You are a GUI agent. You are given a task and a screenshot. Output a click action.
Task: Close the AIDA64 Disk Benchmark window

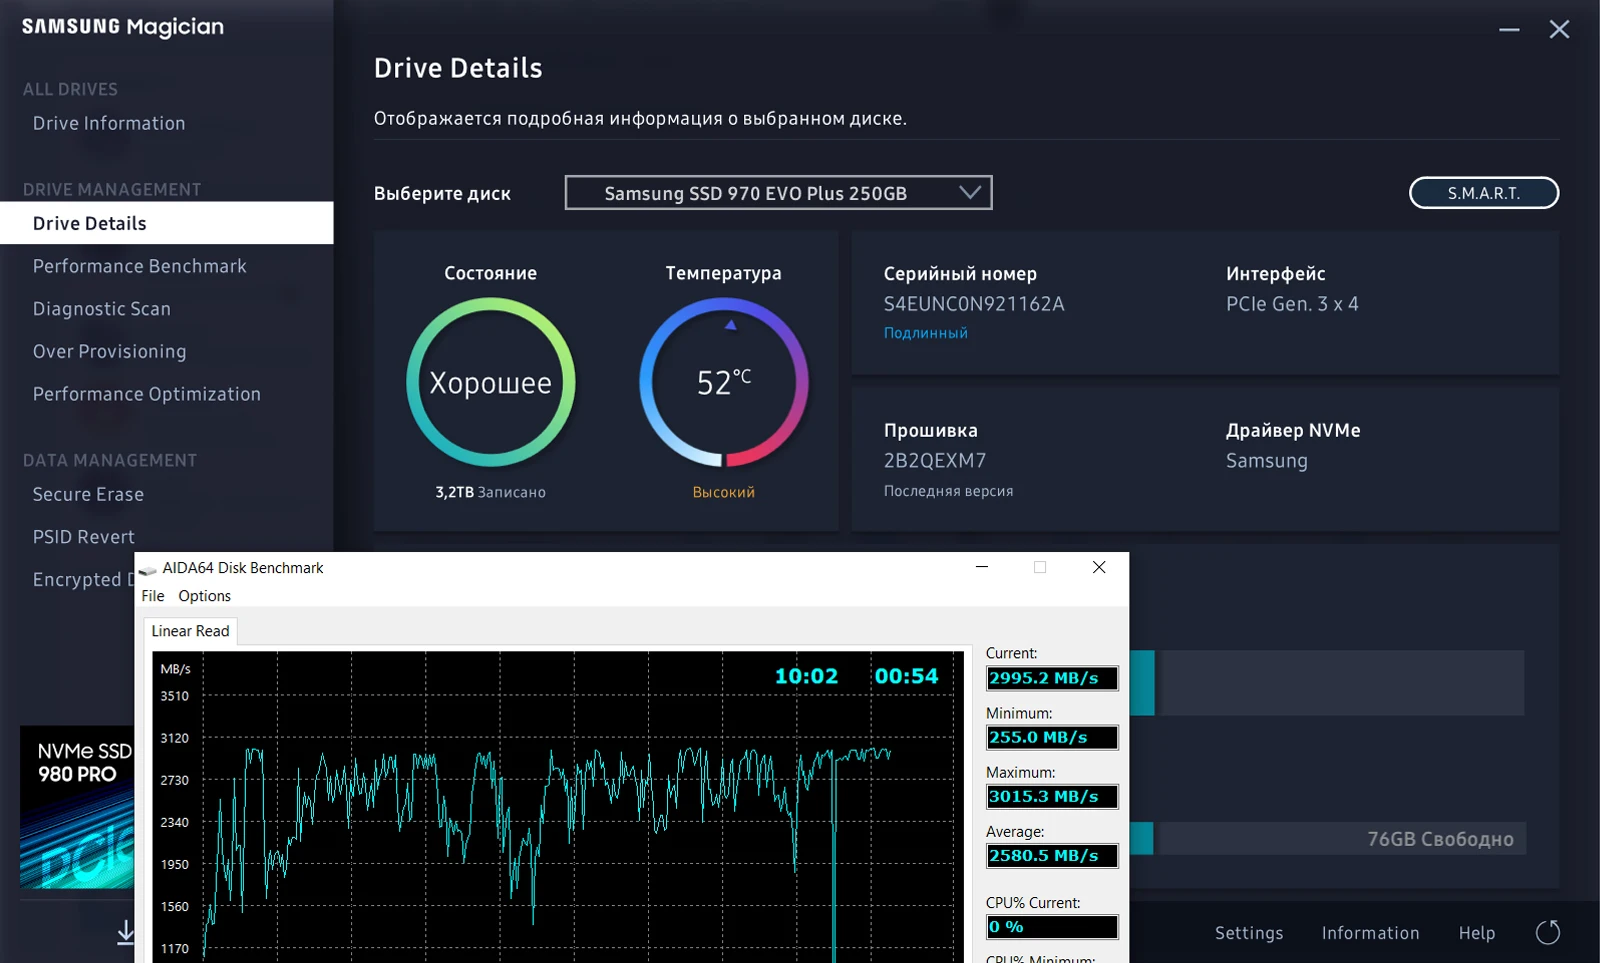tap(1099, 567)
